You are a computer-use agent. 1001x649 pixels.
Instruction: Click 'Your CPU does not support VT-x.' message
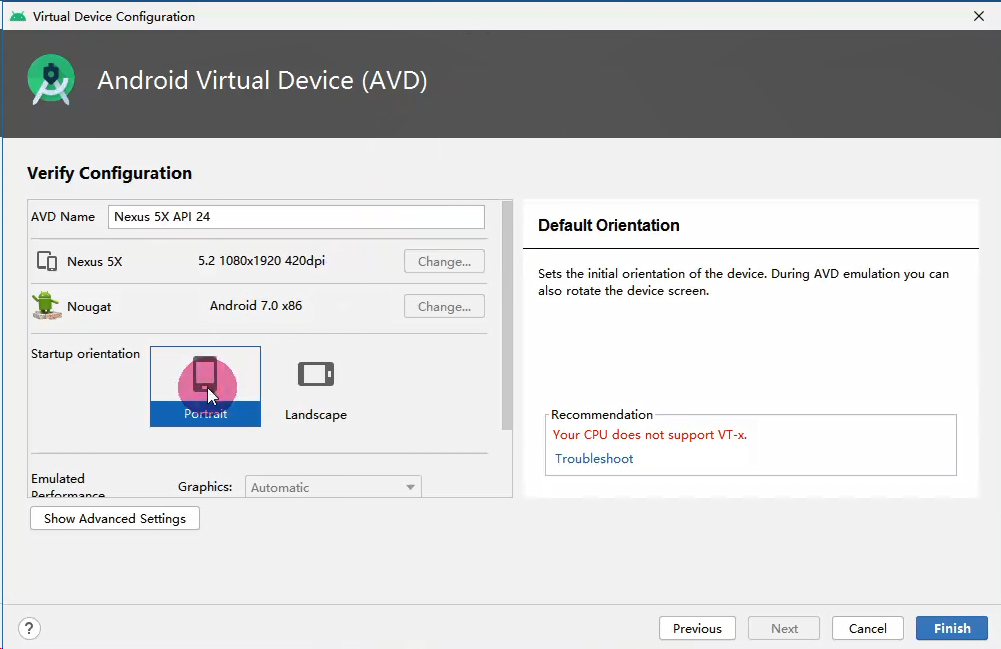649,435
